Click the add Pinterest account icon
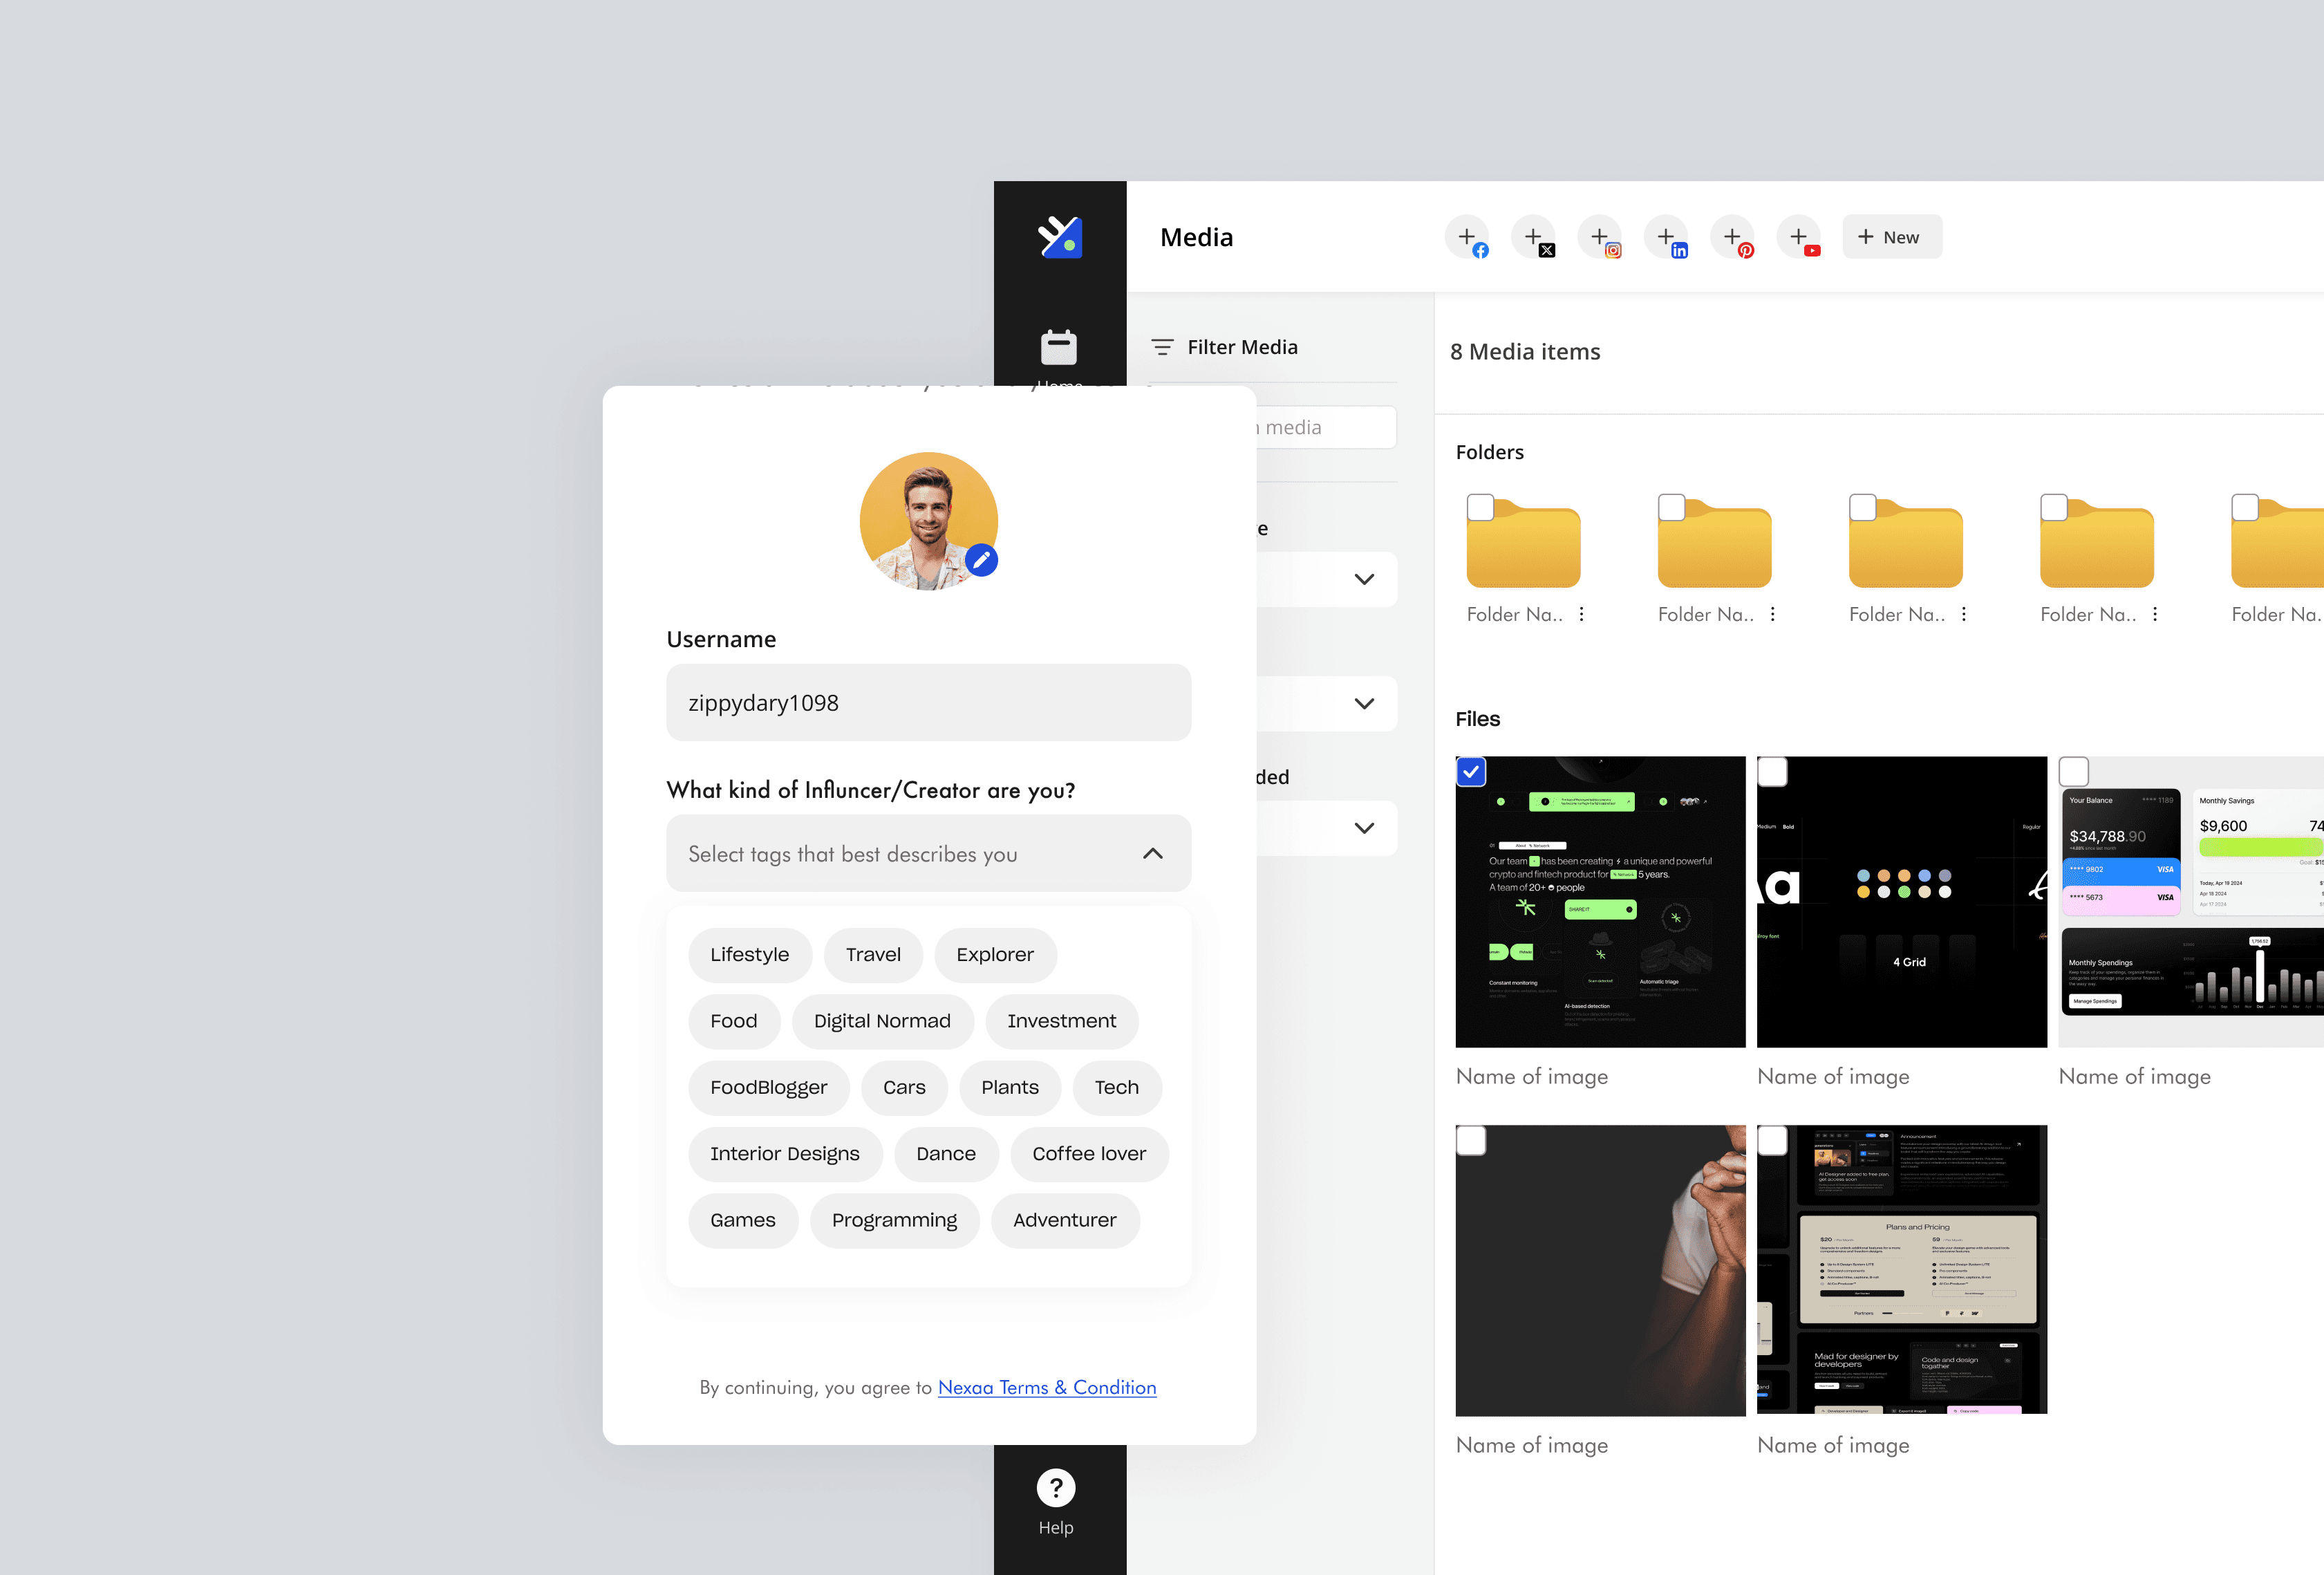The image size is (2324, 1575). (1733, 237)
